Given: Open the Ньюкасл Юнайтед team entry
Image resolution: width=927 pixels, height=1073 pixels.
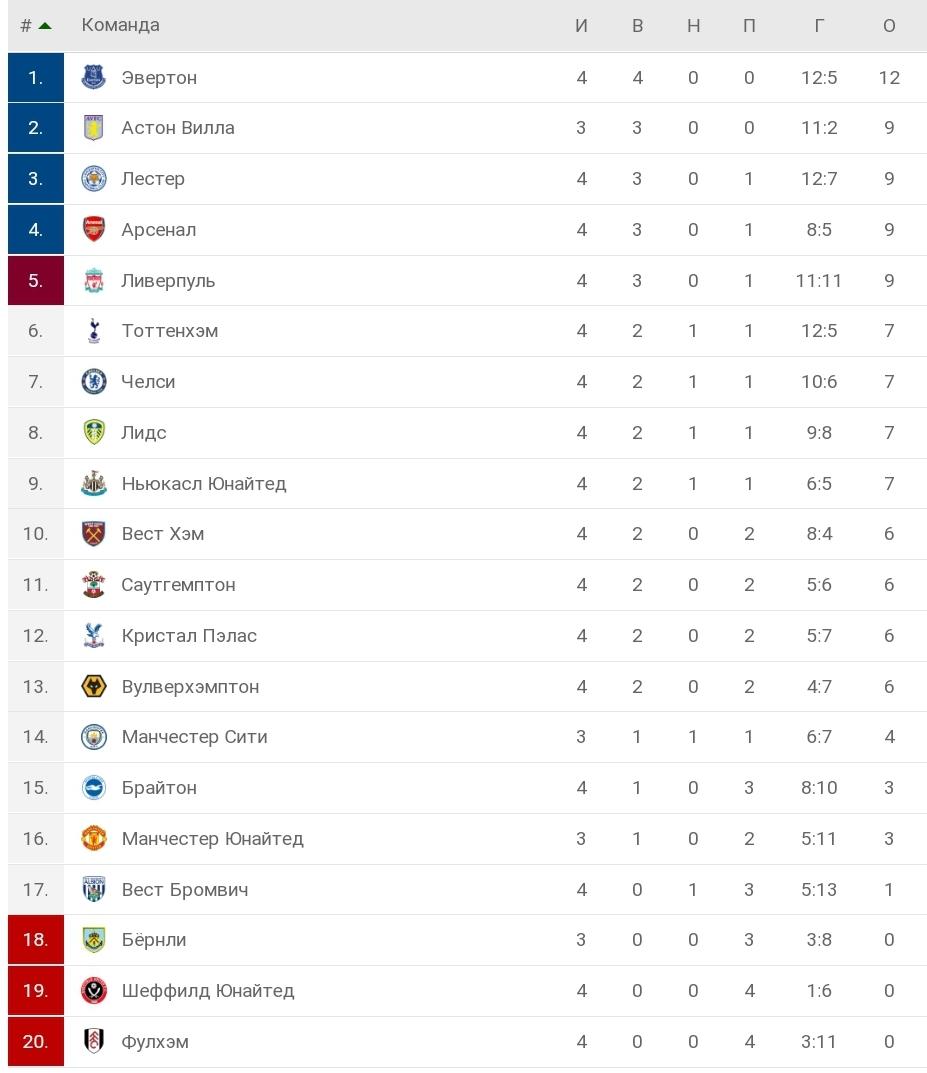Looking at the screenshot, I should [x=205, y=483].
